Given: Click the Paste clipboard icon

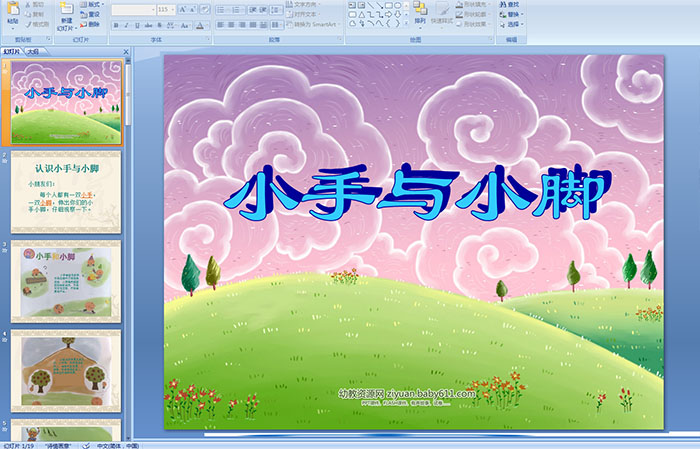Looking at the screenshot, I should coord(13,8).
